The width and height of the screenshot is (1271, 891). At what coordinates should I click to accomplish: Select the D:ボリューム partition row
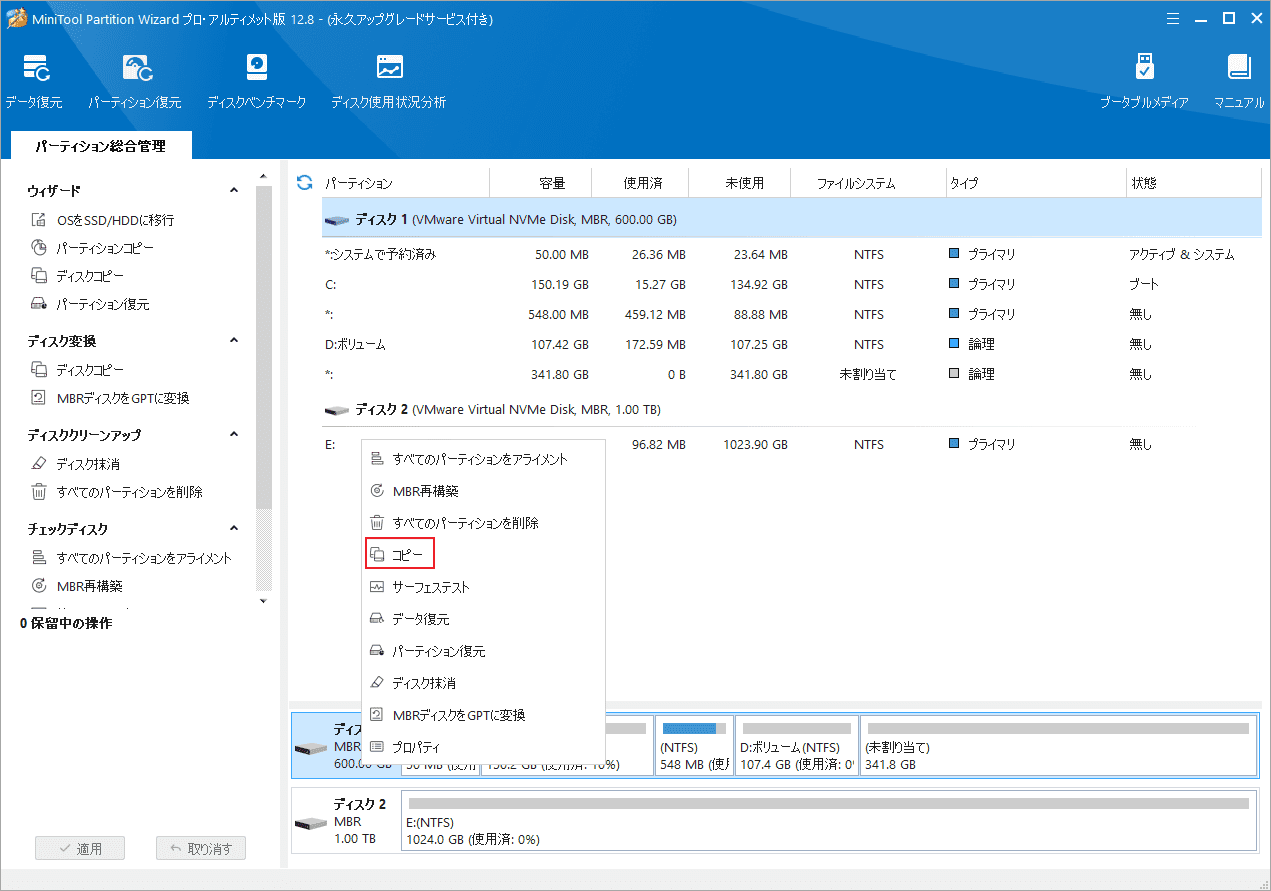[791, 344]
